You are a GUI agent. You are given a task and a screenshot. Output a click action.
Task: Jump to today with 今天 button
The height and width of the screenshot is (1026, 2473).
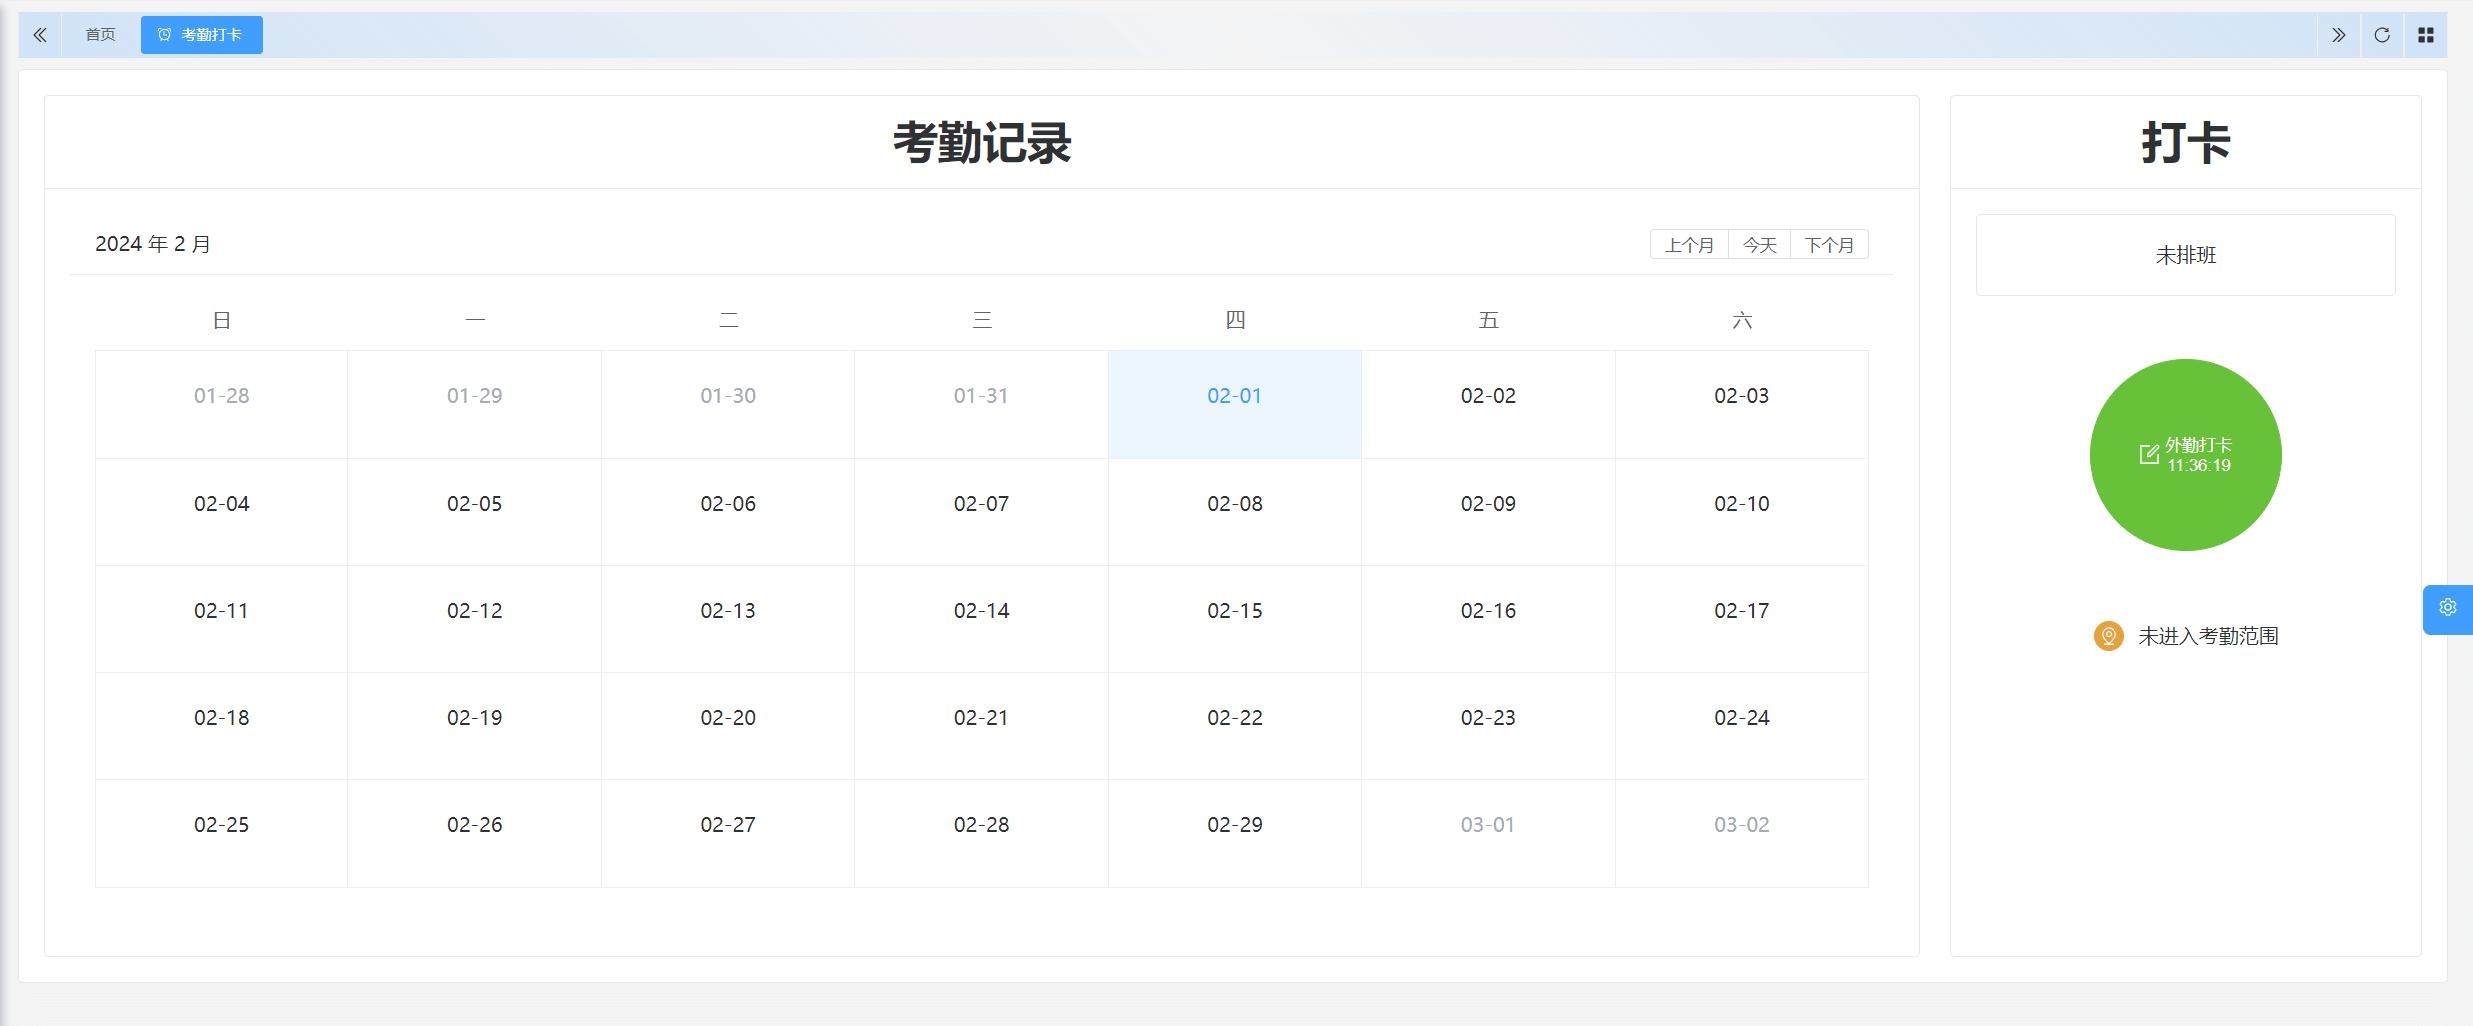tap(1759, 245)
